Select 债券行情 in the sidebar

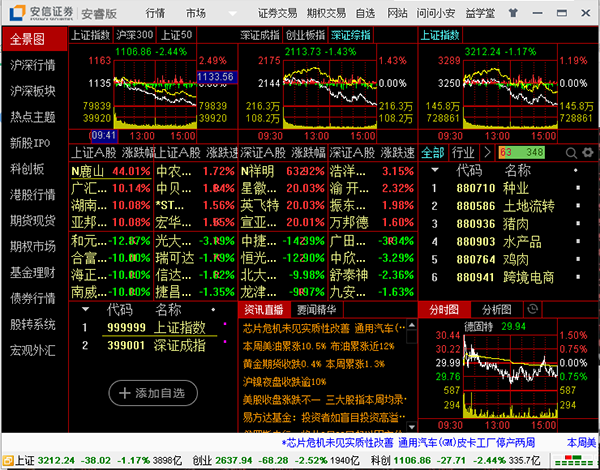pyautogui.click(x=33, y=299)
